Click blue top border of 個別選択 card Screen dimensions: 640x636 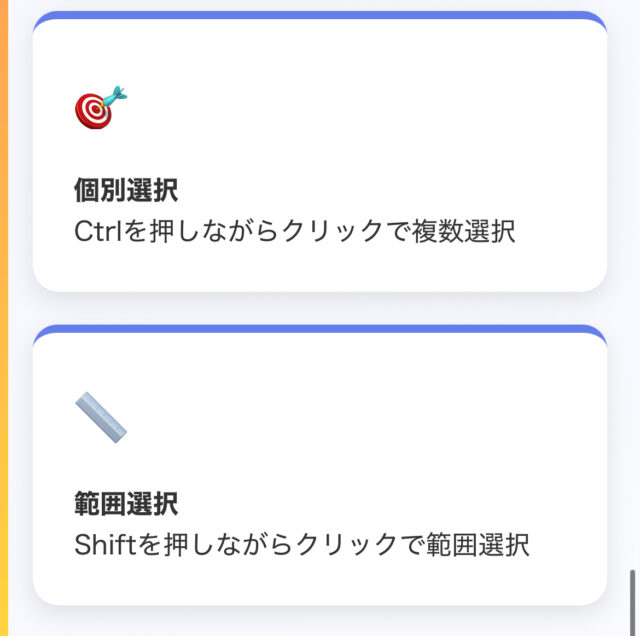coord(320,15)
